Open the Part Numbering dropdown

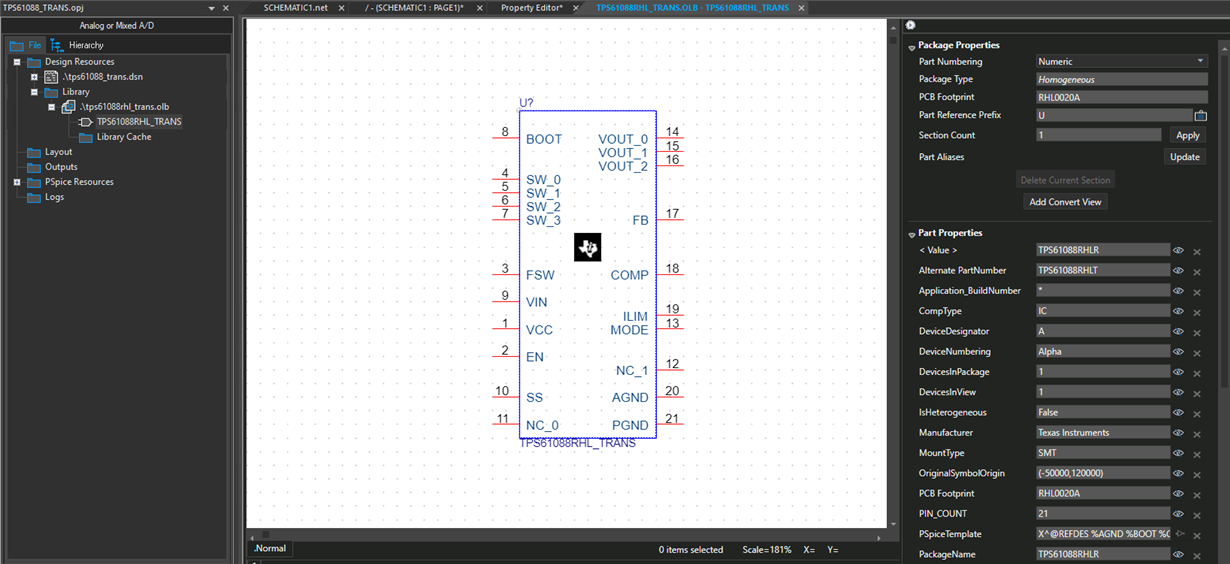pos(1122,61)
